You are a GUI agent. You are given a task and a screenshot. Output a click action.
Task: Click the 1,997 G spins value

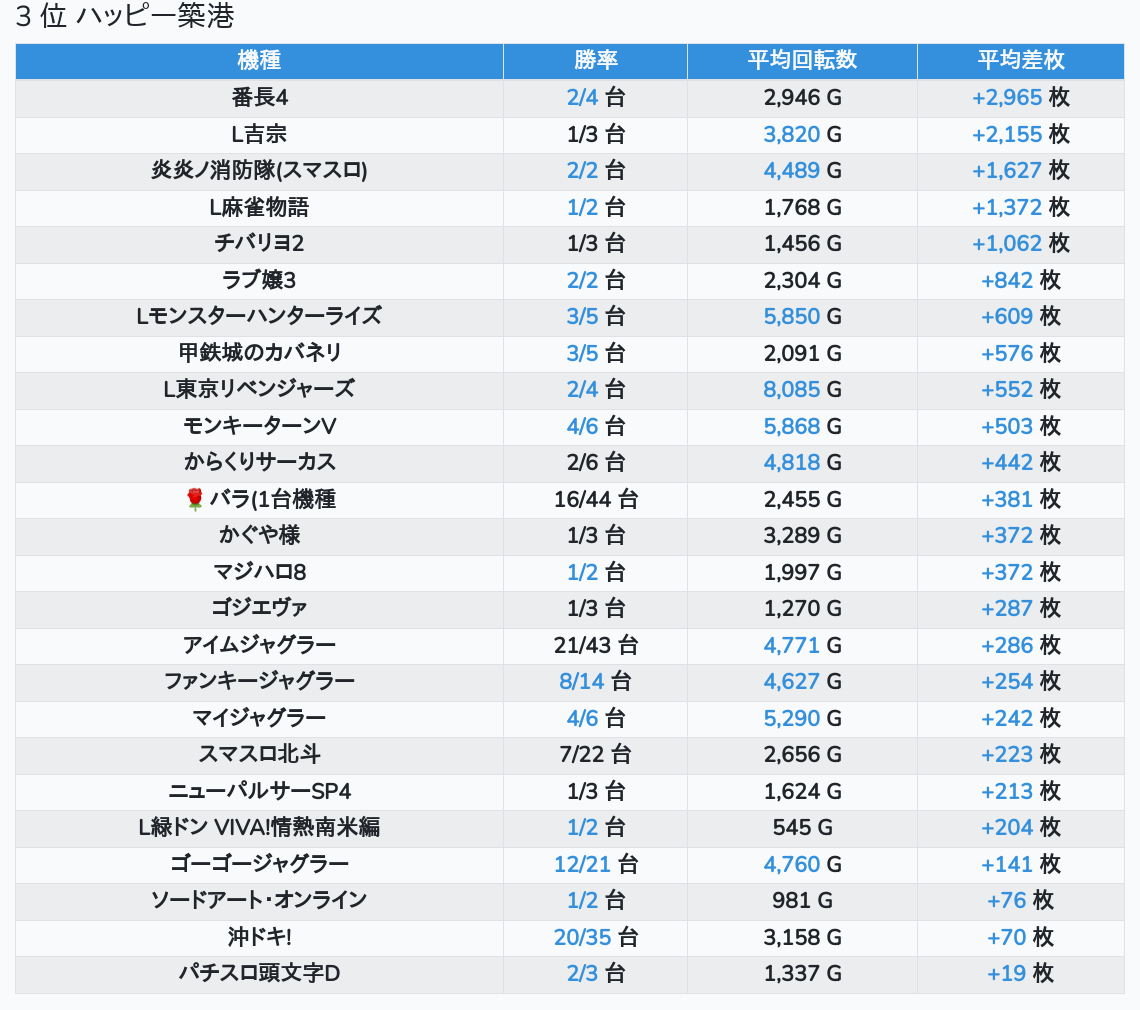[x=802, y=572]
